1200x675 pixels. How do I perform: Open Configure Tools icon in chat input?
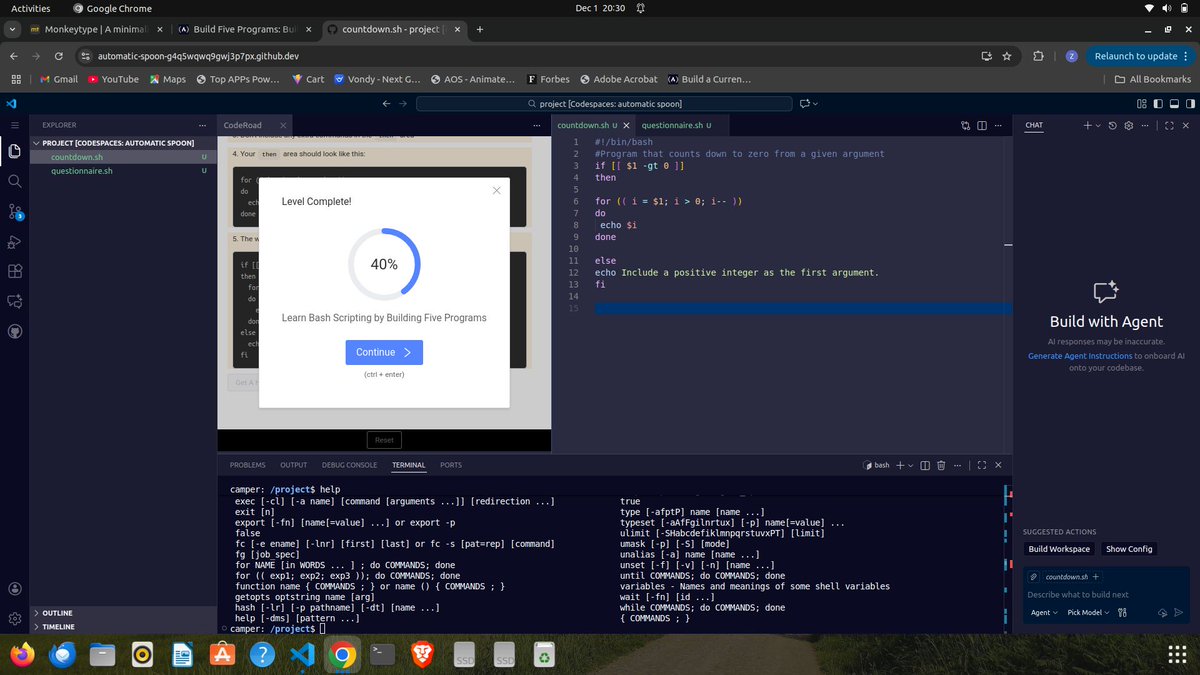pyautogui.click(x=1123, y=612)
